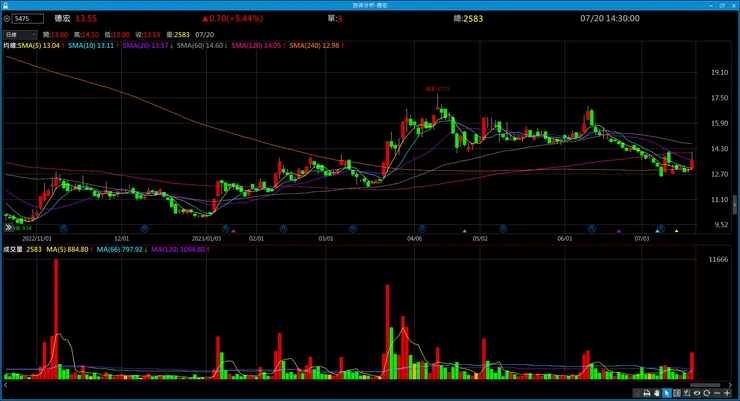
Task: Click the 19.10 price axis label
Action: coord(720,72)
